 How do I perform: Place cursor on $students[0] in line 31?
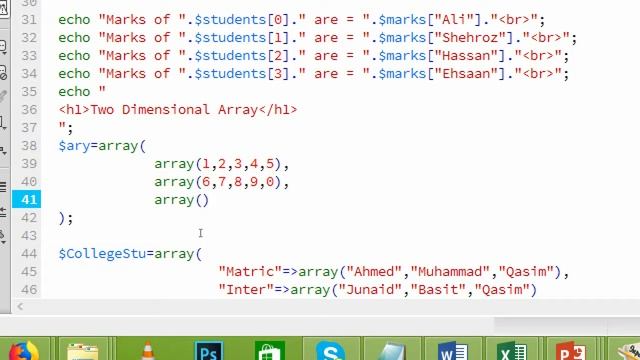pyautogui.click(x=242, y=20)
